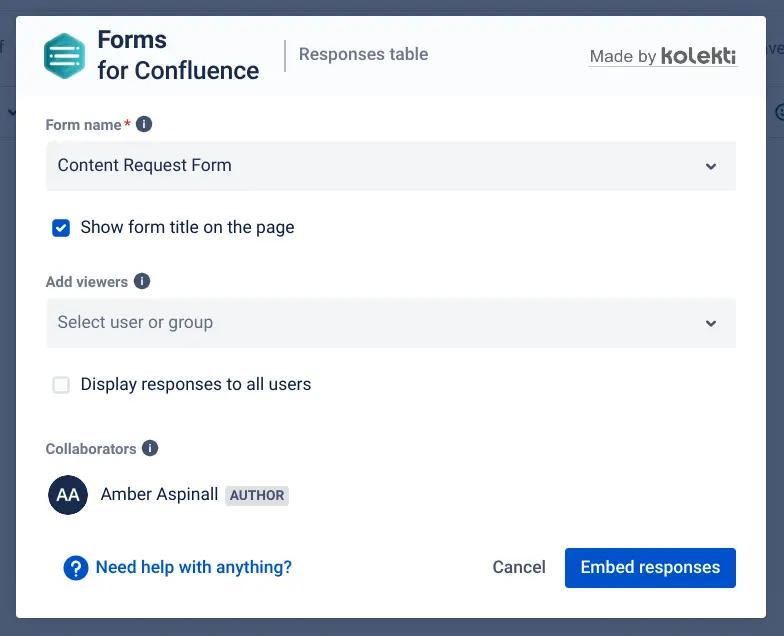
Task: Expand the Form name dropdown chevron
Action: (x=711, y=166)
